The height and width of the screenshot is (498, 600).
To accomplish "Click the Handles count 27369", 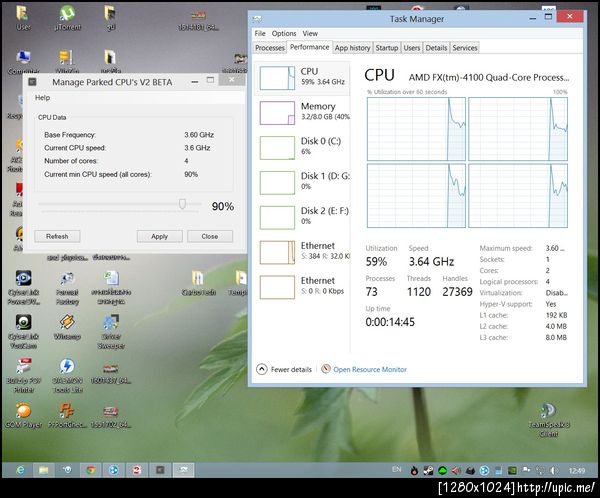I will 457,292.
